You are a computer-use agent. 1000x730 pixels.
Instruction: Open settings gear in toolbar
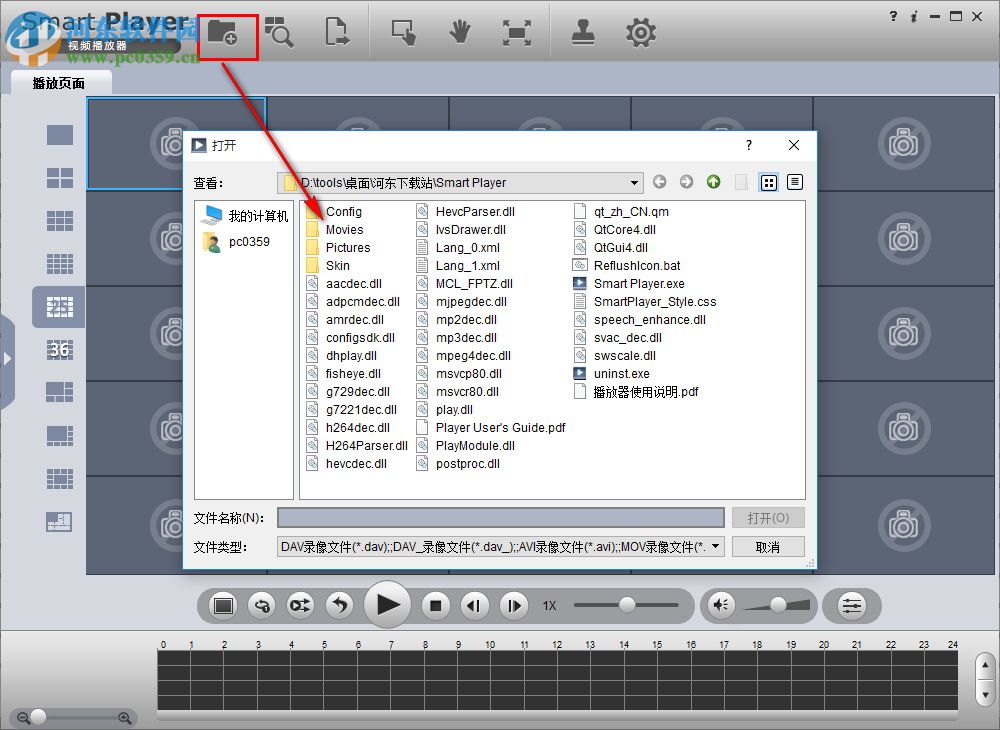click(641, 33)
